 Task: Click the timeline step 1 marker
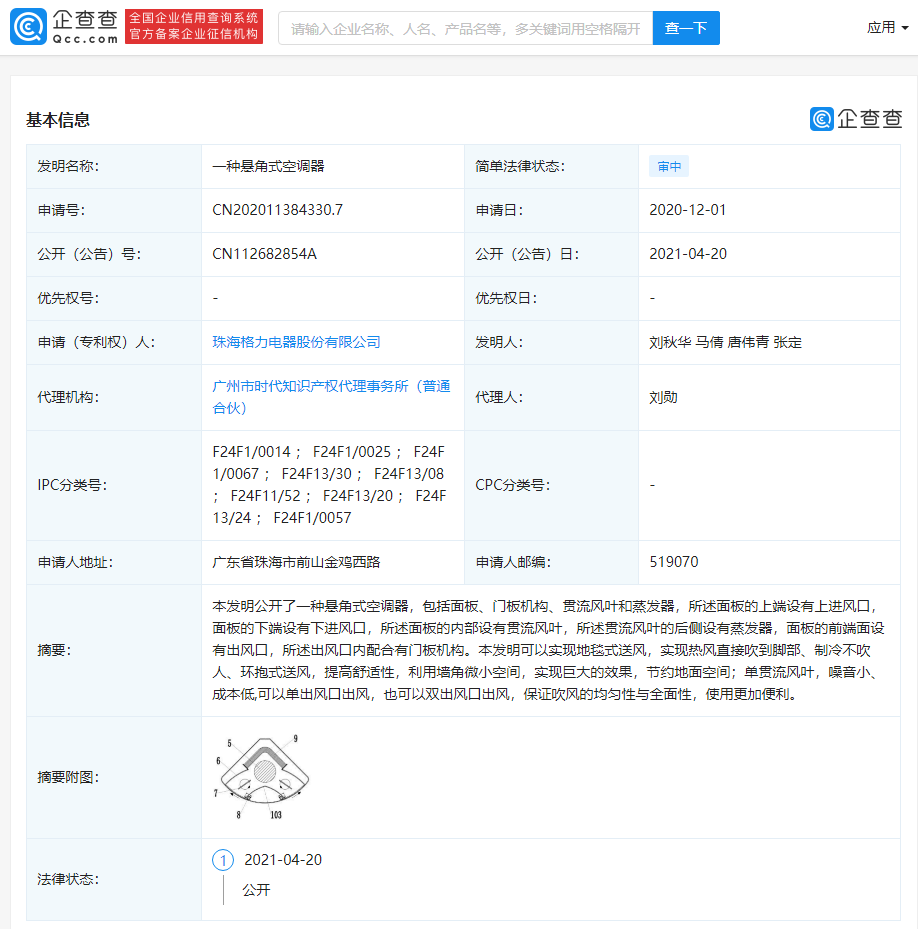(223, 860)
